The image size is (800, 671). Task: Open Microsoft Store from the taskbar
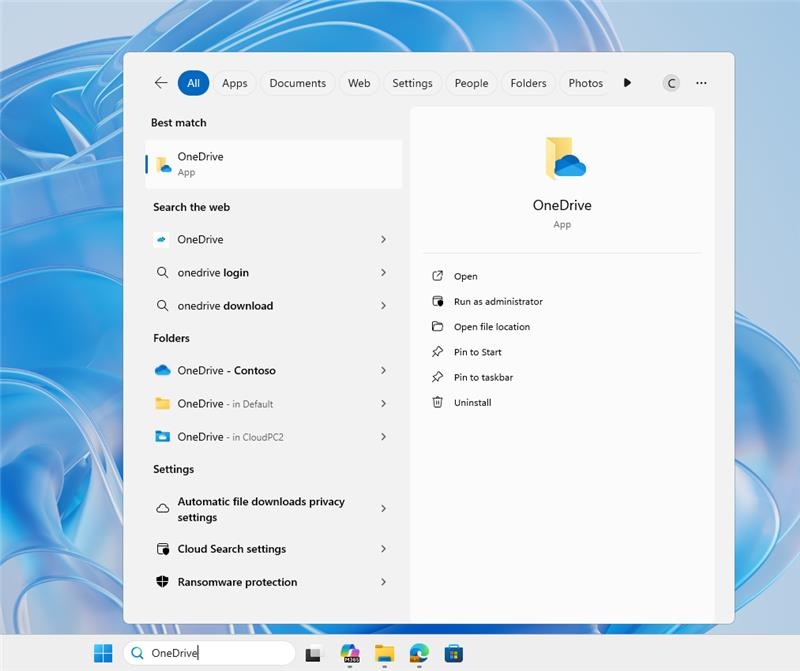[x=454, y=653]
